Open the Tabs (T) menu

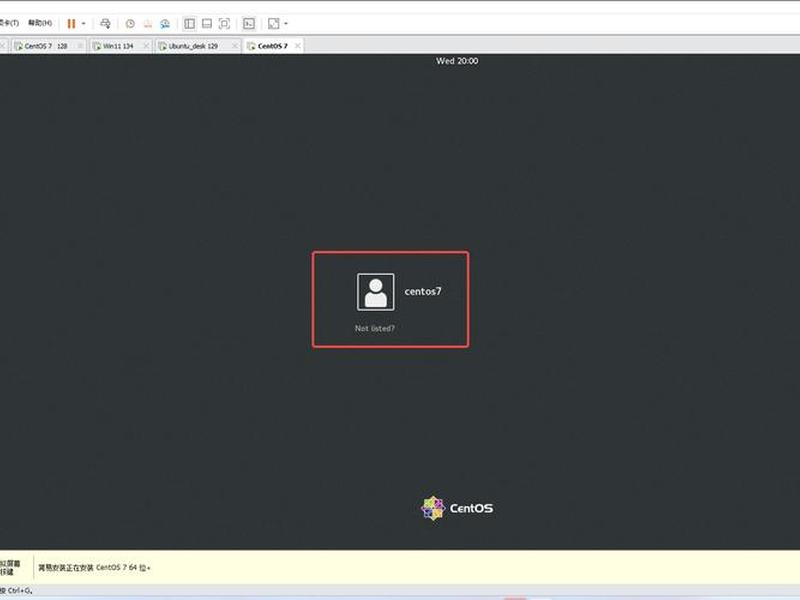(9, 23)
